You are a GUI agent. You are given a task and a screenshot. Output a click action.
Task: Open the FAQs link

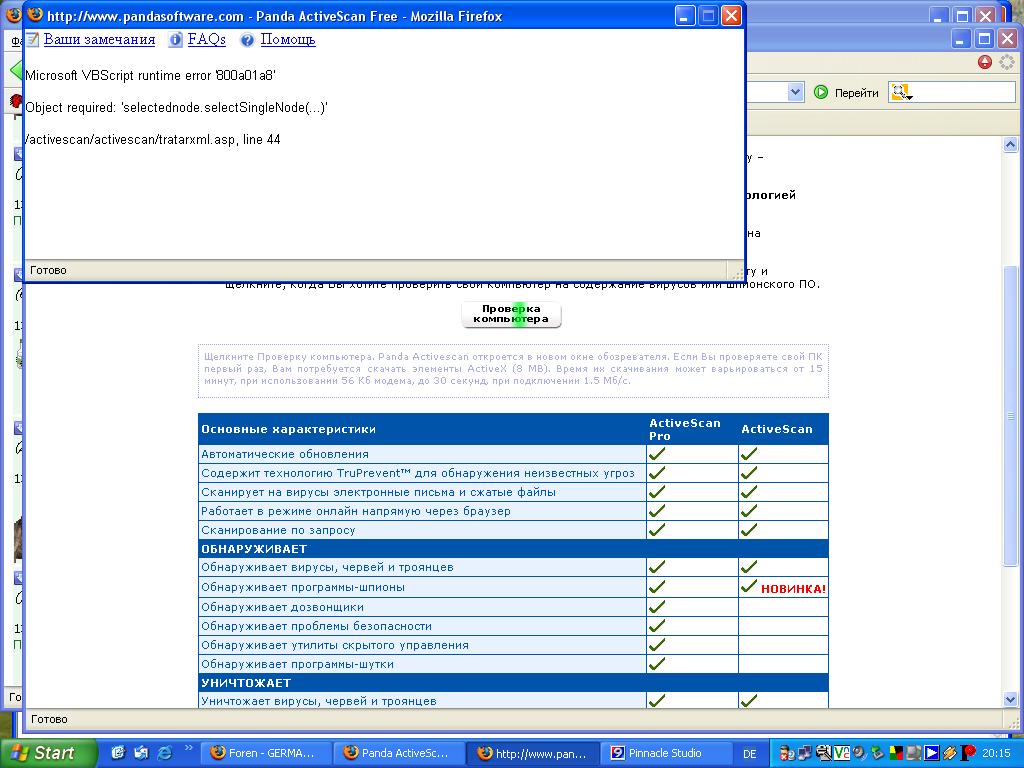click(206, 40)
